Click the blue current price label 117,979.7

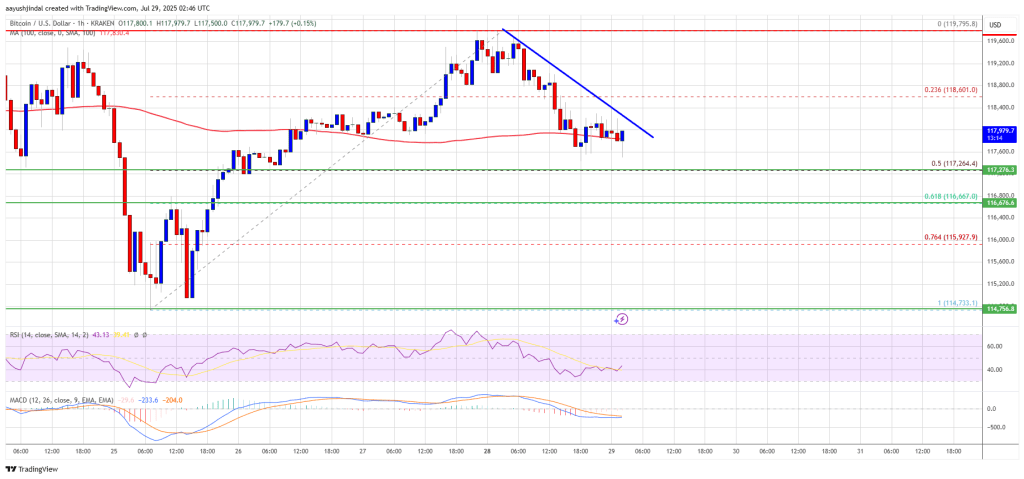coord(1002,129)
